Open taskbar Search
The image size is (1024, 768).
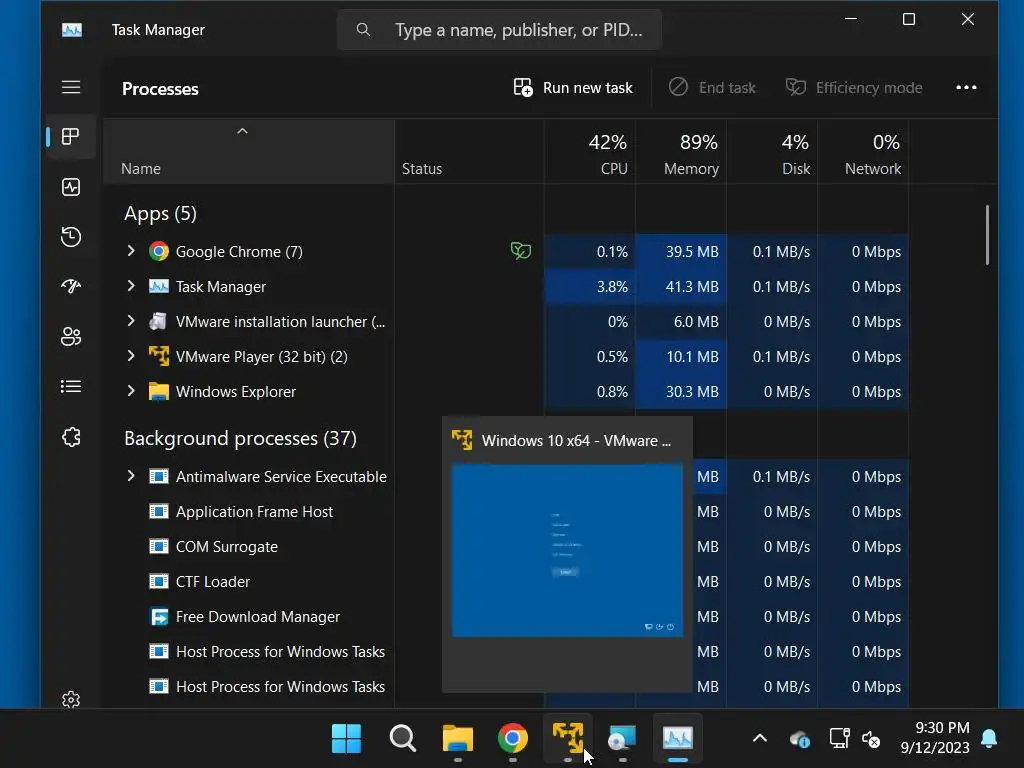[402, 738]
